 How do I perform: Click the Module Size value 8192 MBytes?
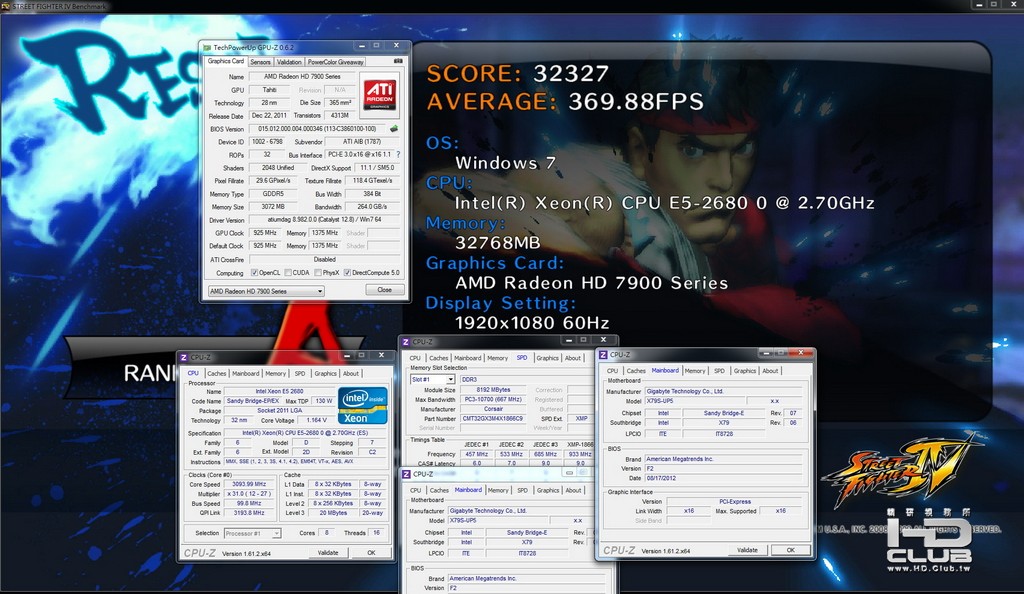[x=492, y=389]
